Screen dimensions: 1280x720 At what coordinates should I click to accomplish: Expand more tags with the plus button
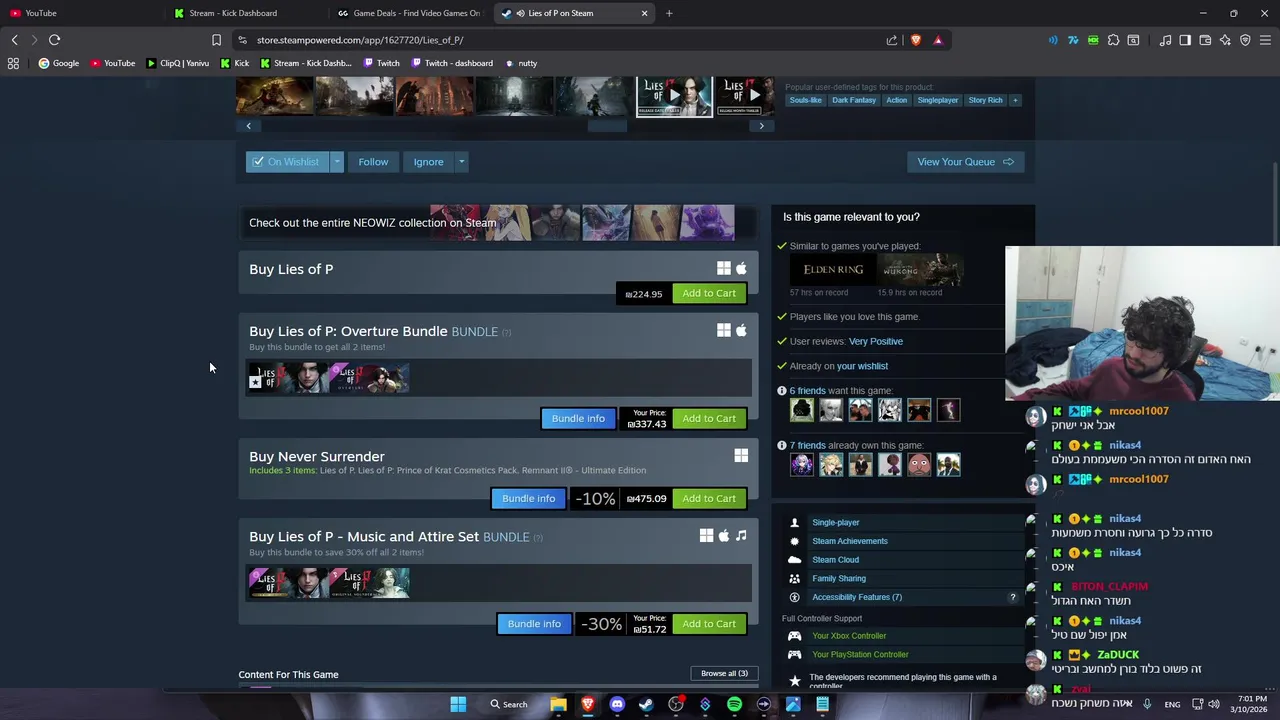click(1015, 100)
